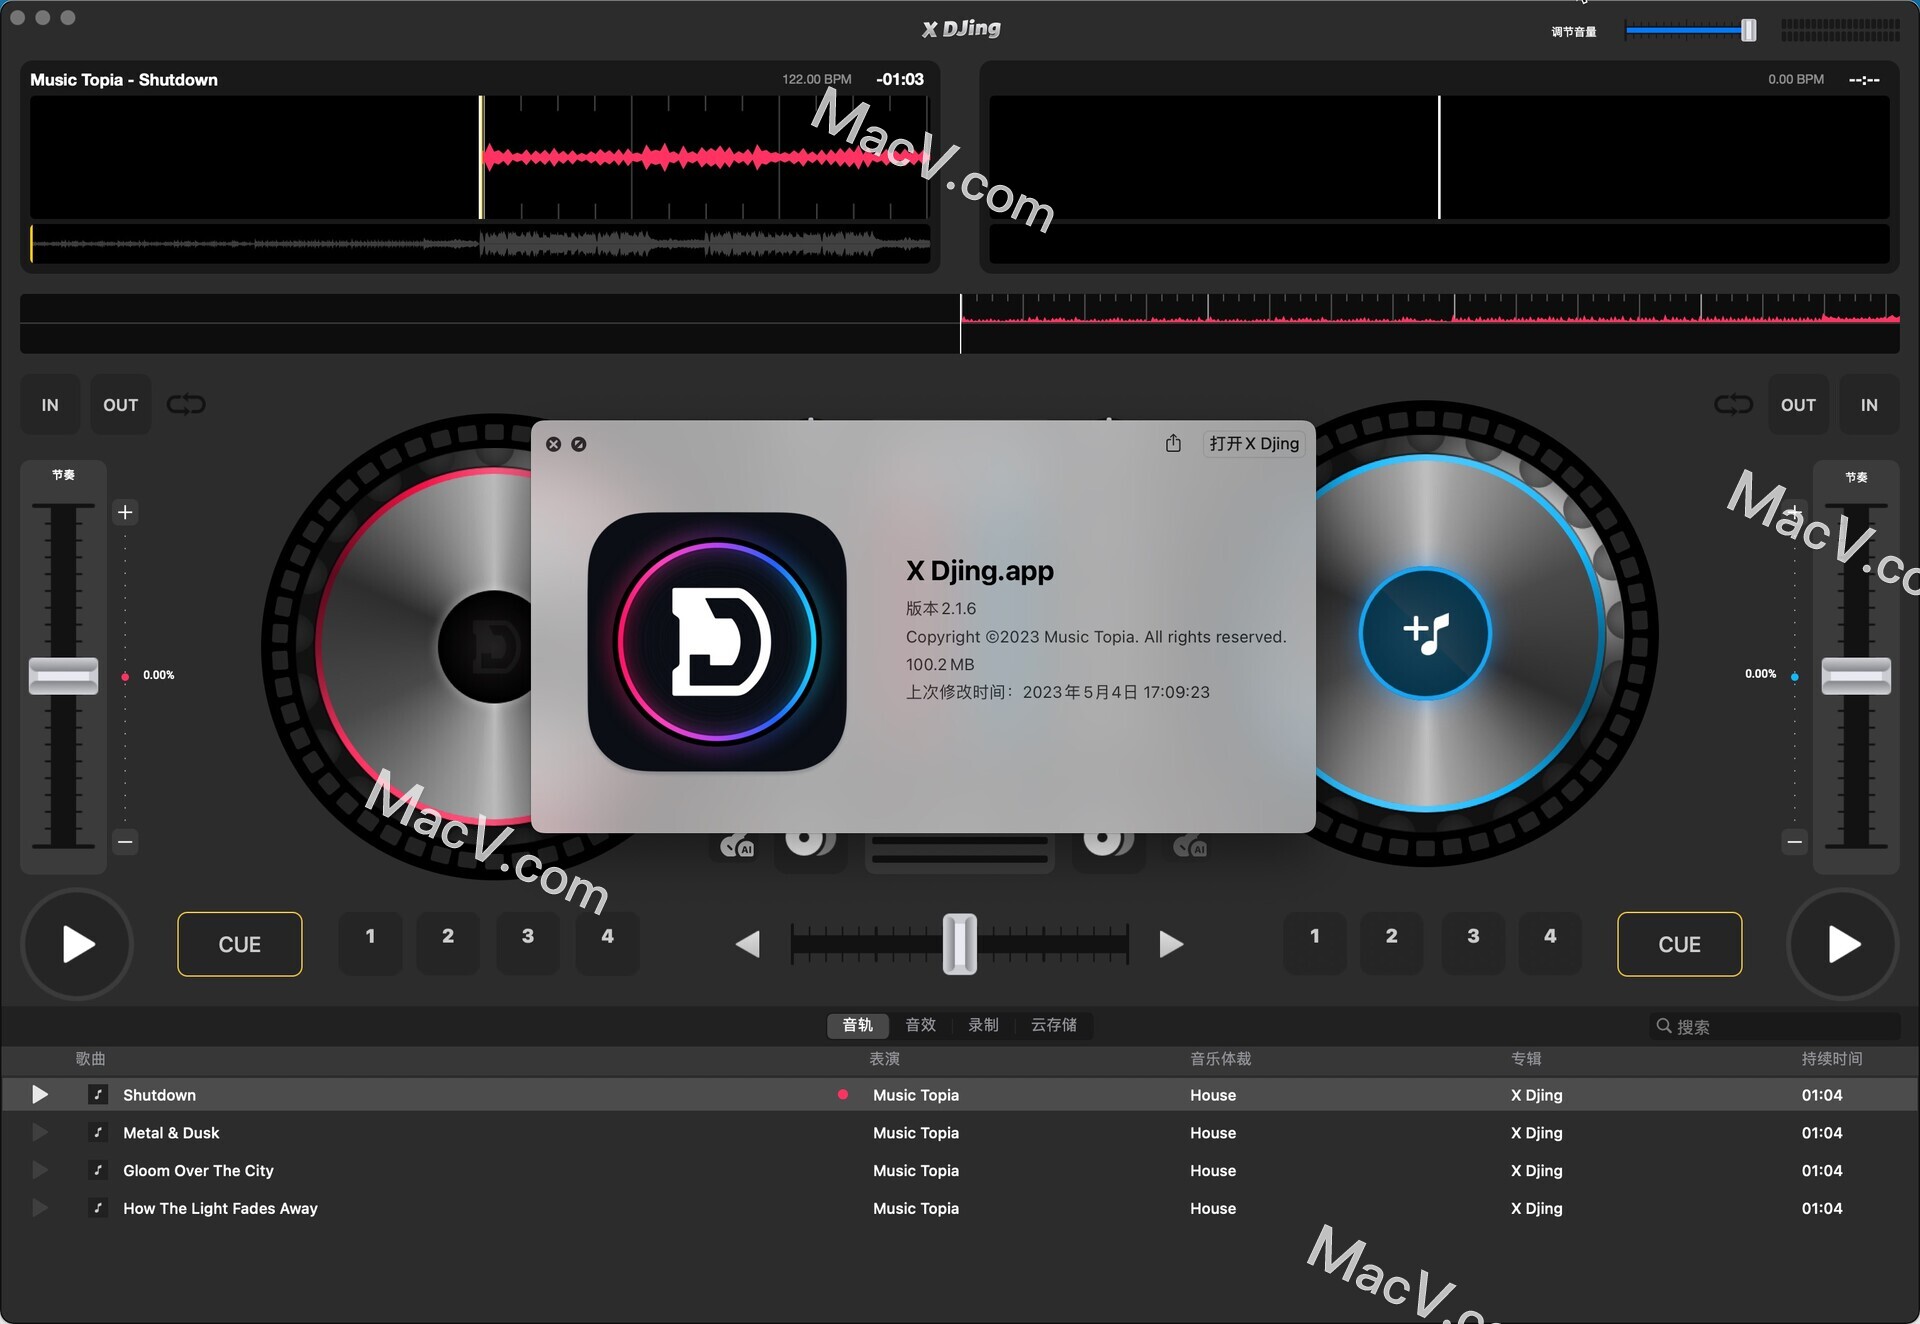Trigger hot cue 2 on the right deck

pos(1392,942)
